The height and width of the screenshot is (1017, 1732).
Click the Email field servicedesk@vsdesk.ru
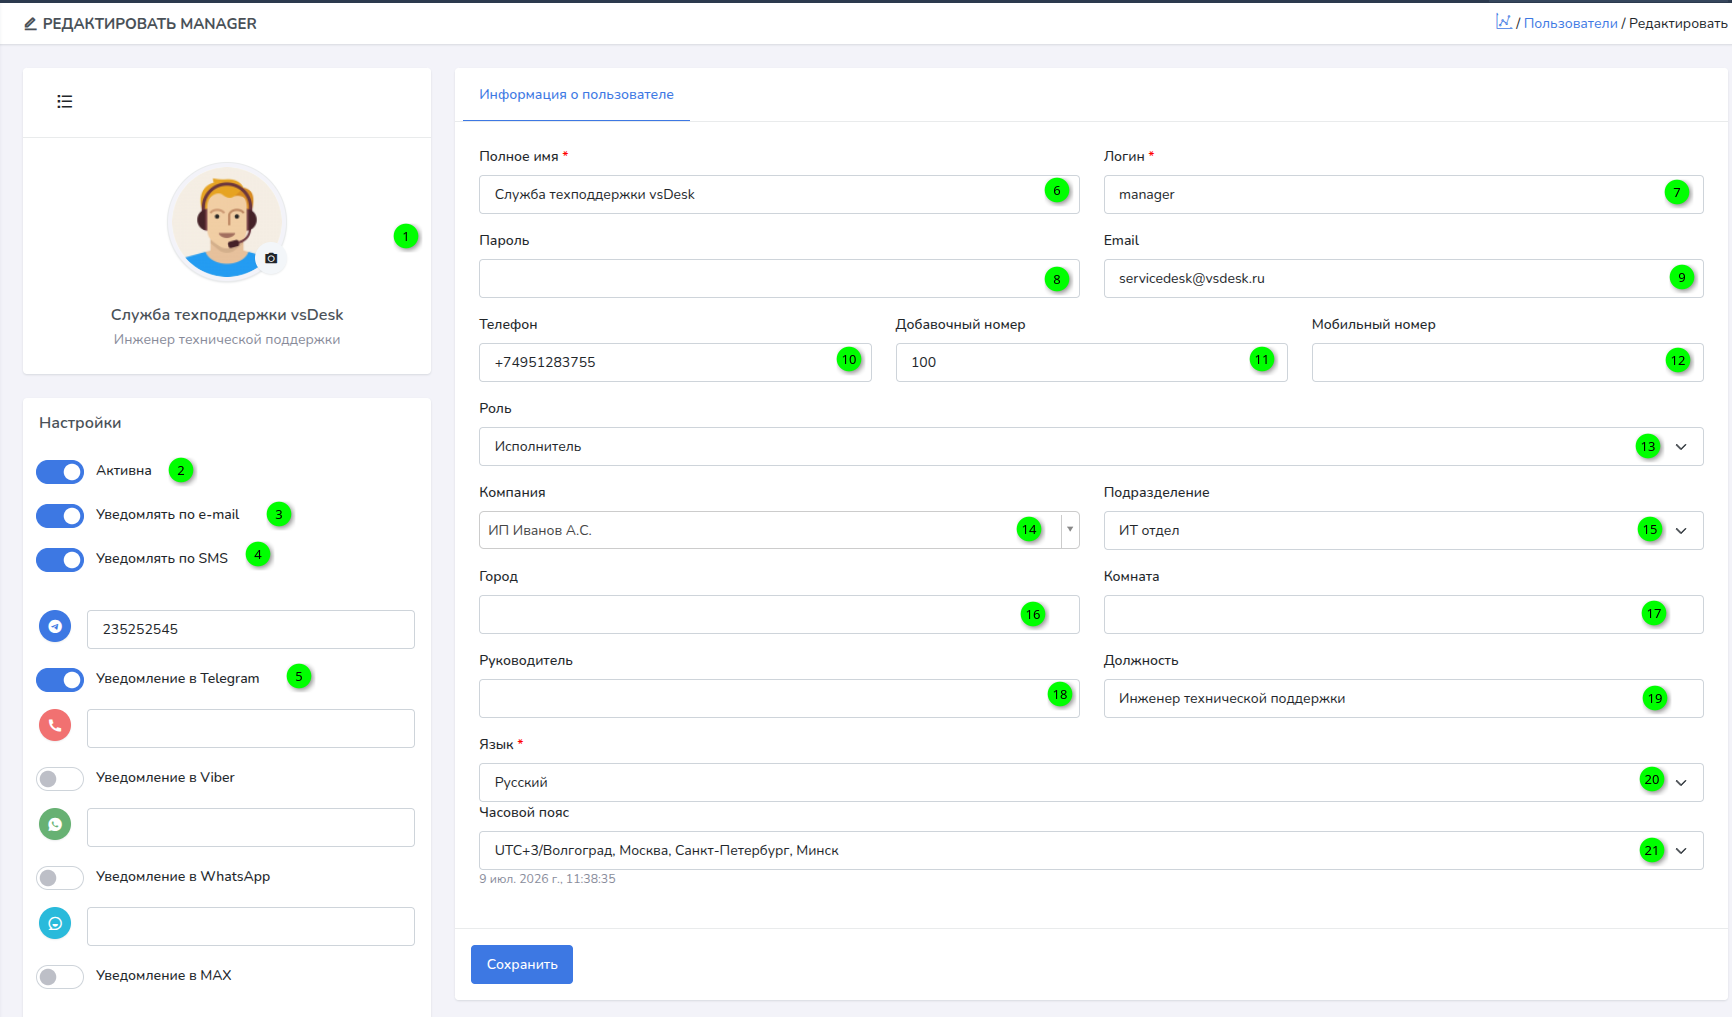coord(1403,279)
